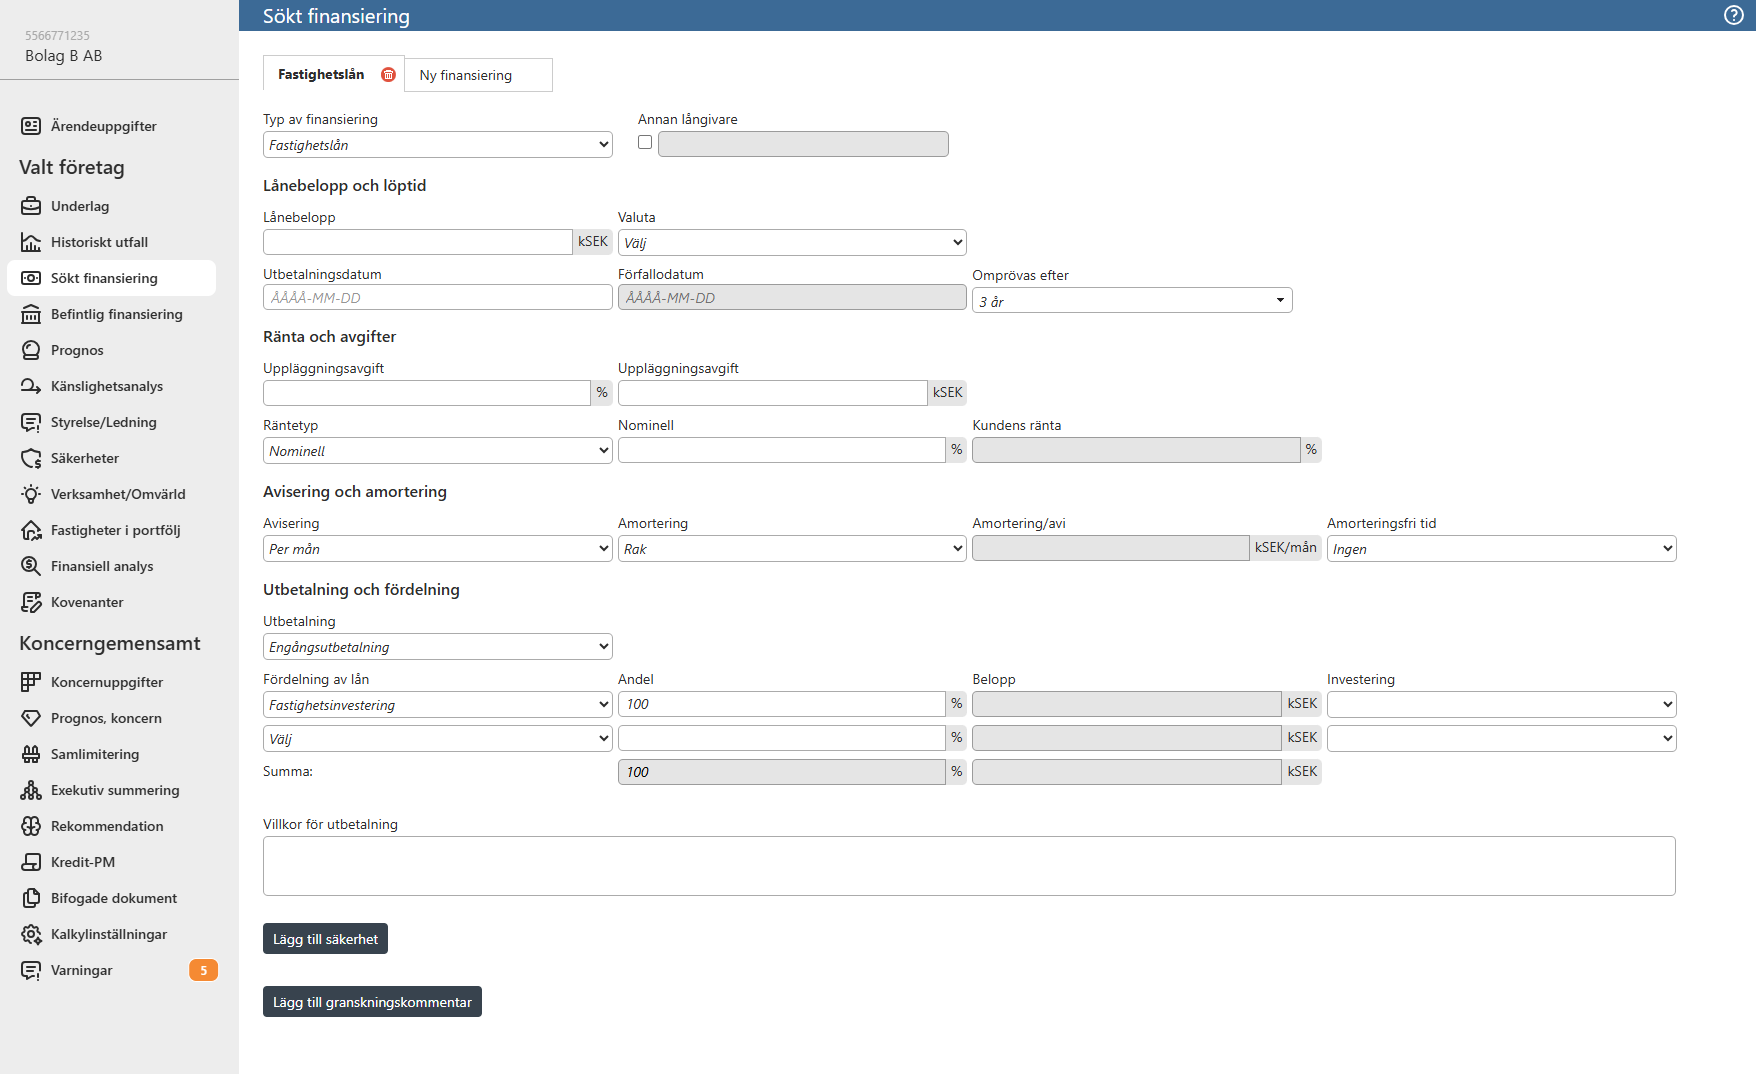Image resolution: width=1756 pixels, height=1074 pixels.
Task: Delete the Fastighetslån tab via trash icon
Action: click(388, 74)
